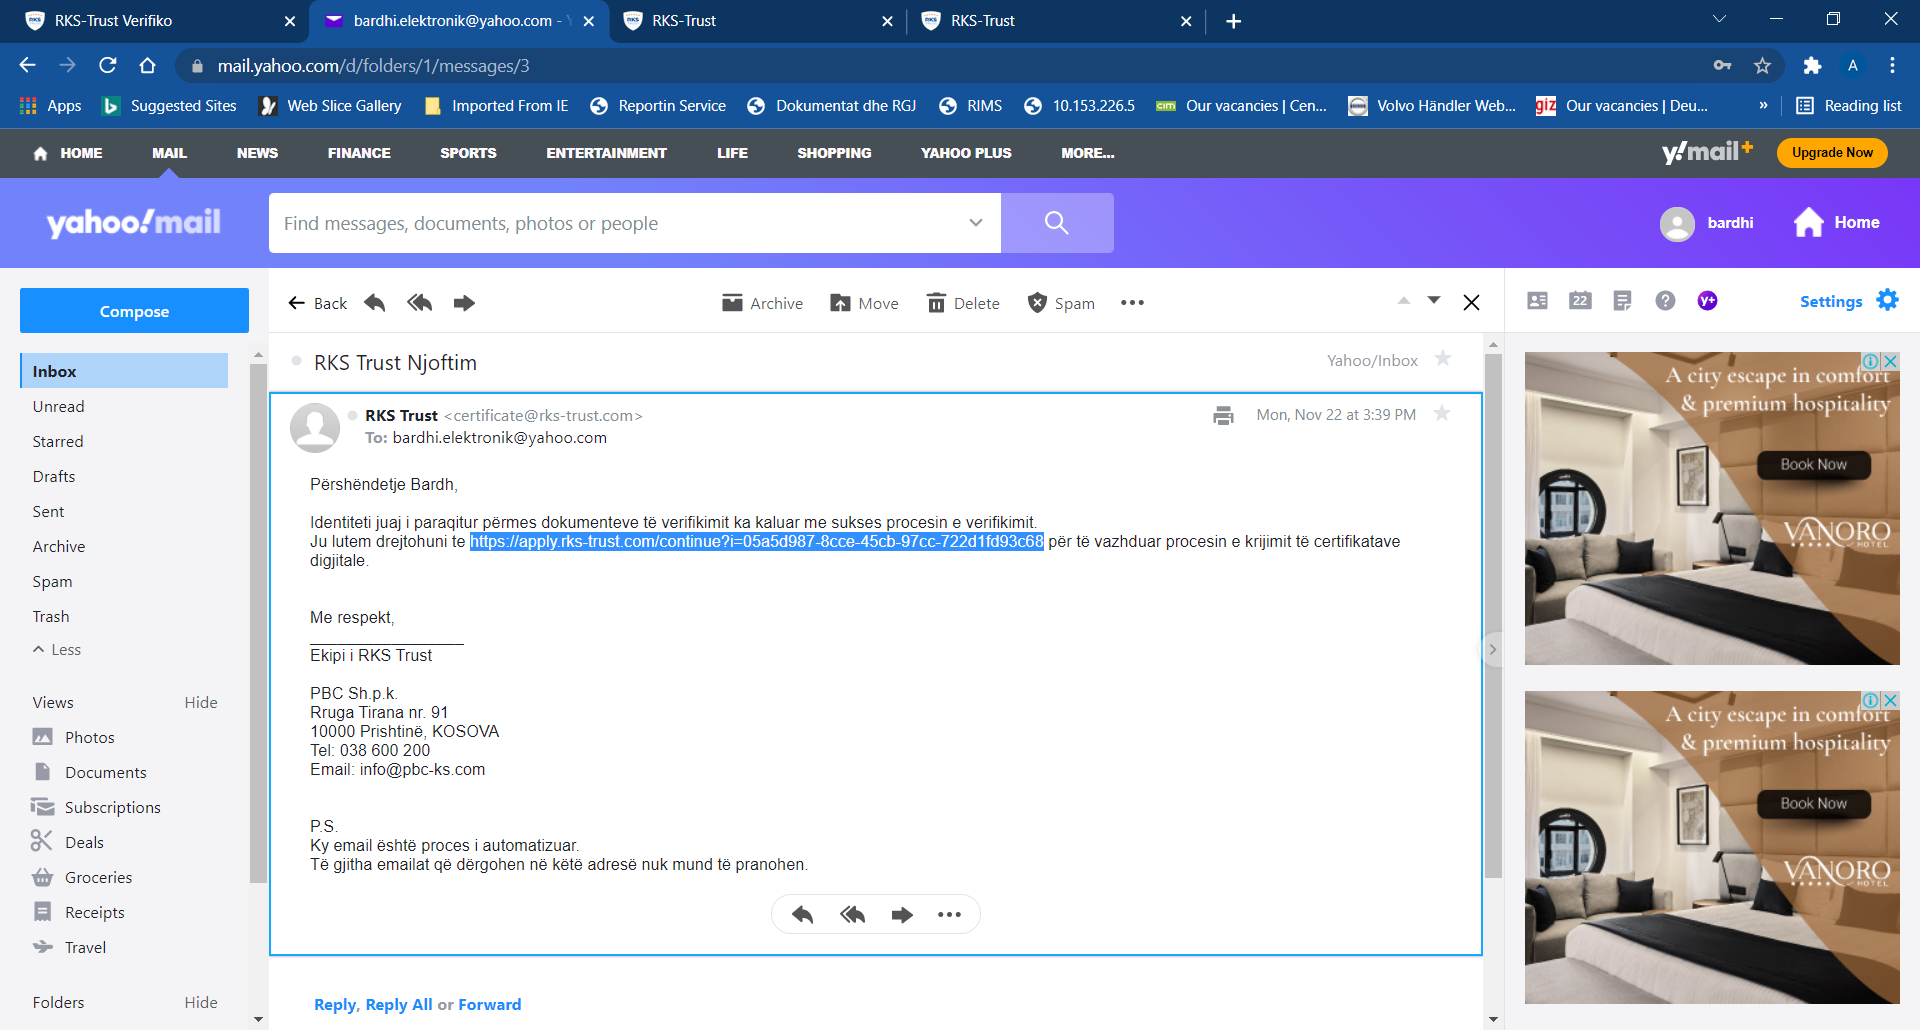
Task: Open the Trash folder
Action: coord(51,616)
